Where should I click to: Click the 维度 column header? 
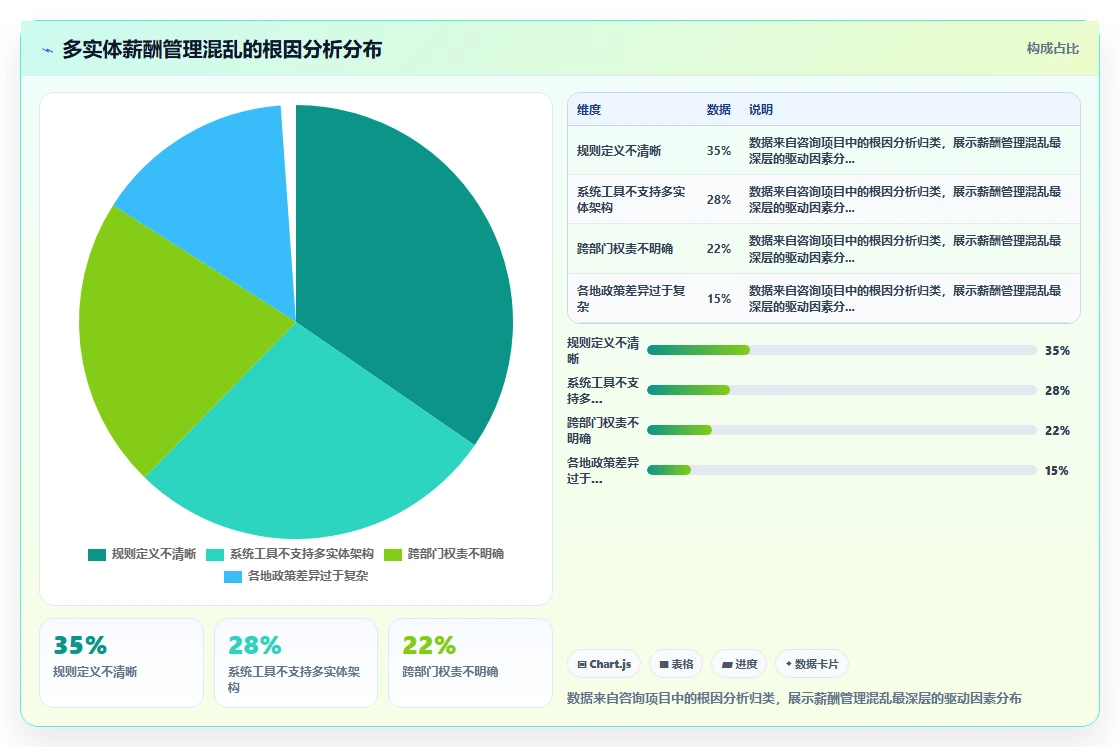(x=589, y=110)
